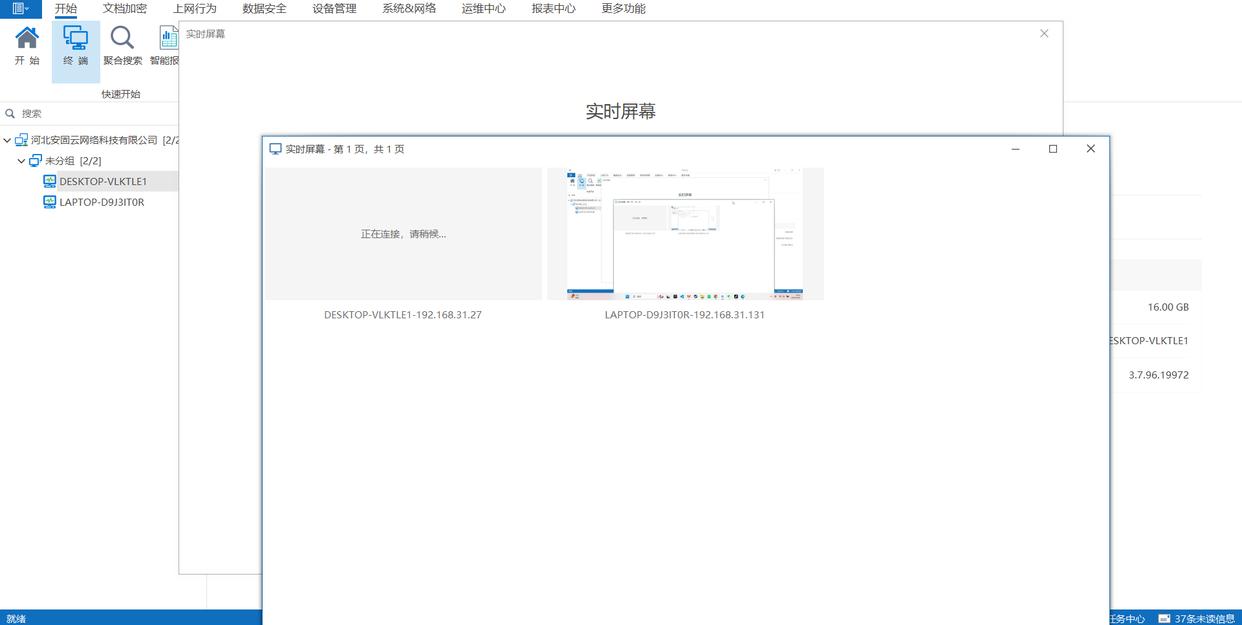Open the blue application menu button
Screen dimensions: 1242x625
[x=21, y=8]
